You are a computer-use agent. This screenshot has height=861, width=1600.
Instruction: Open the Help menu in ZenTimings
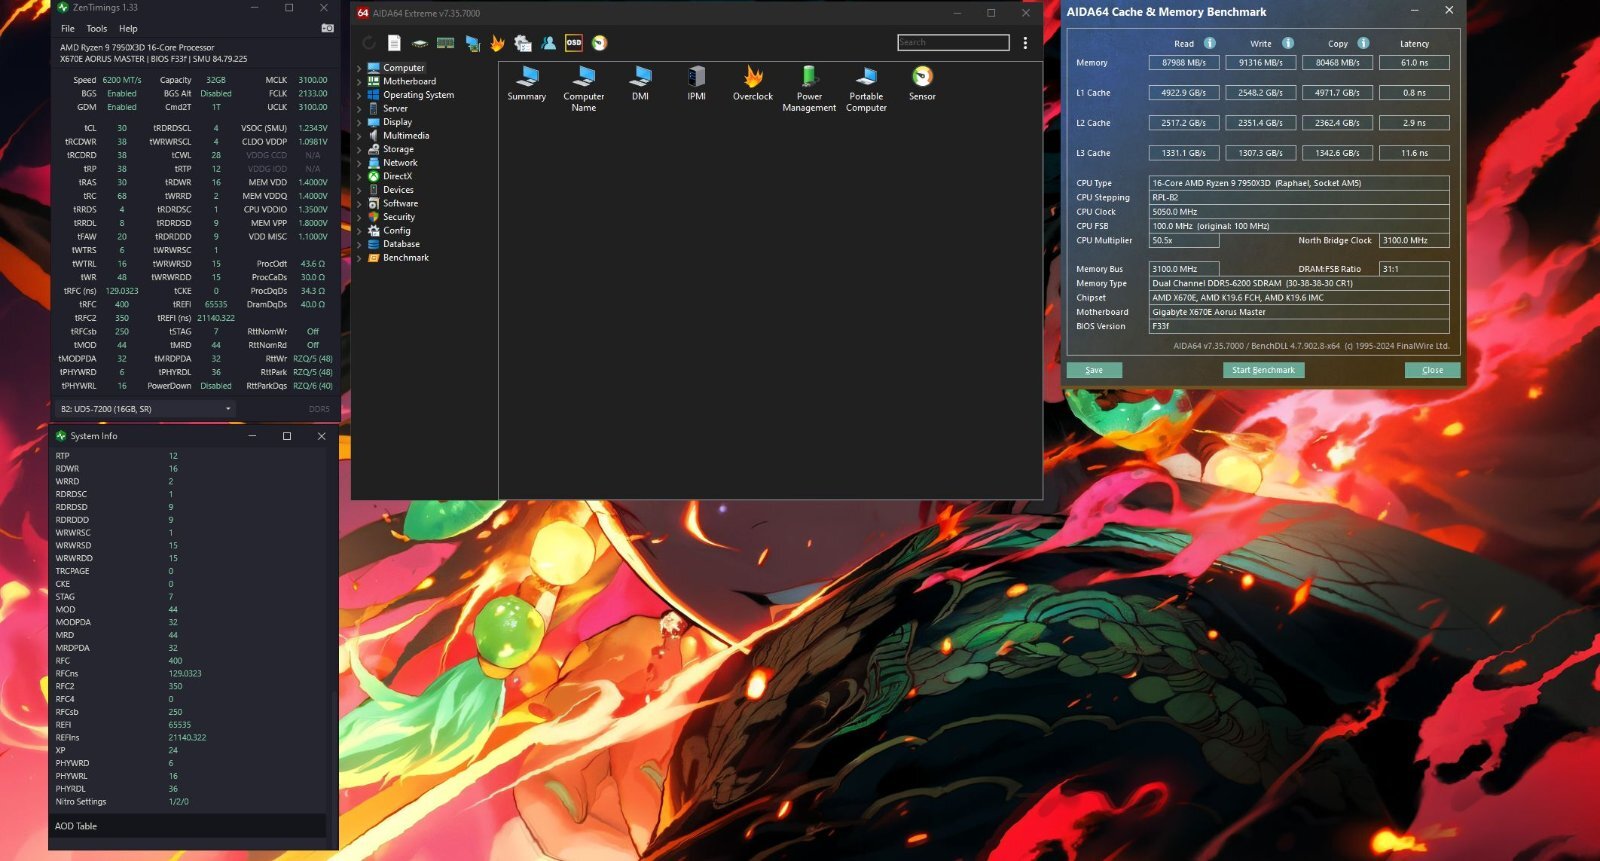[x=128, y=28]
